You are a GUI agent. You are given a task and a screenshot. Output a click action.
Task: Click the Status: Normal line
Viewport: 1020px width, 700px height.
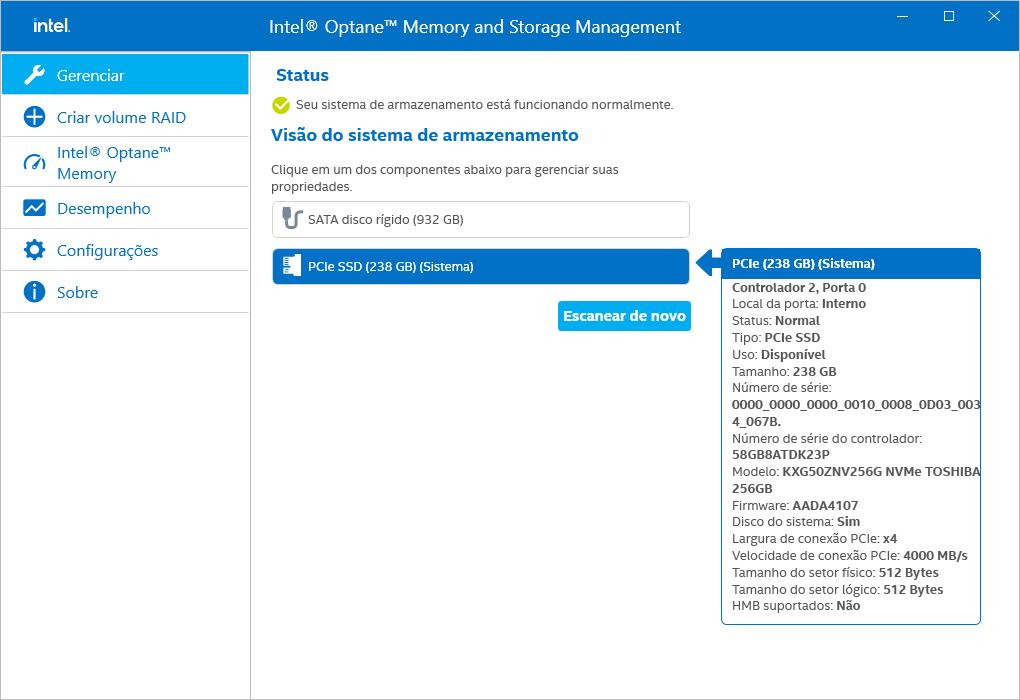(775, 321)
